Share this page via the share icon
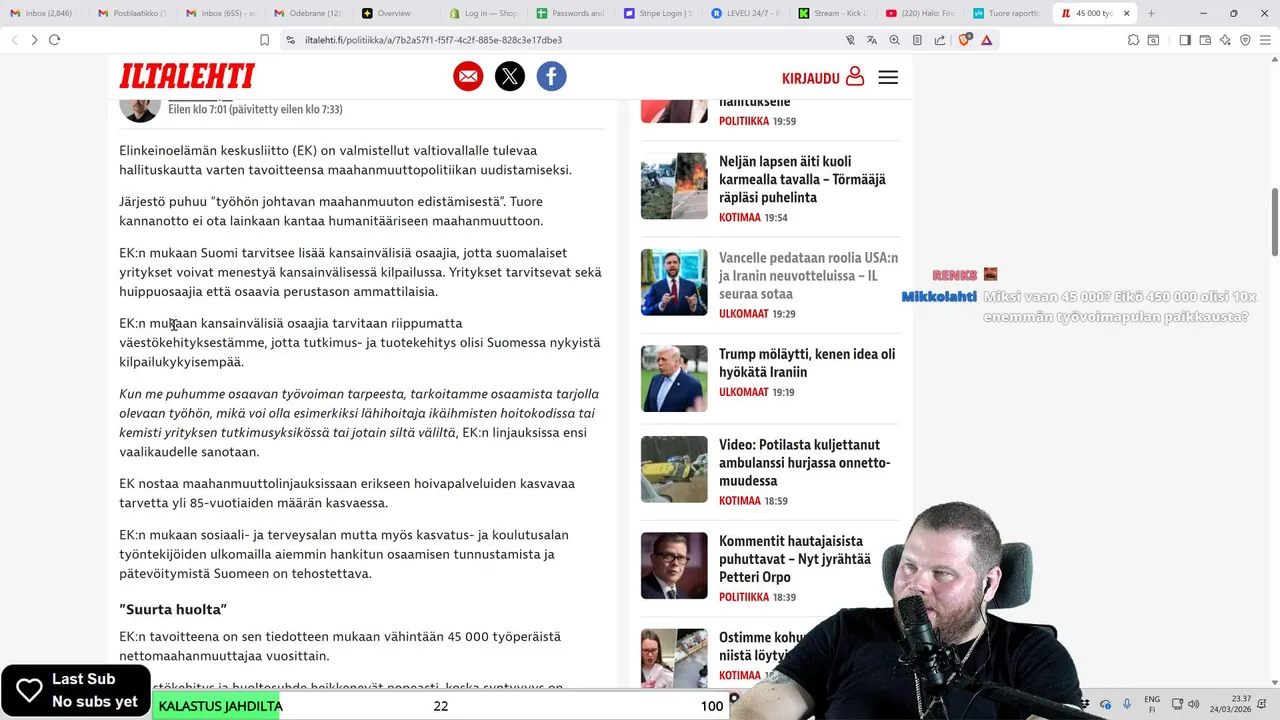 (x=940, y=40)
